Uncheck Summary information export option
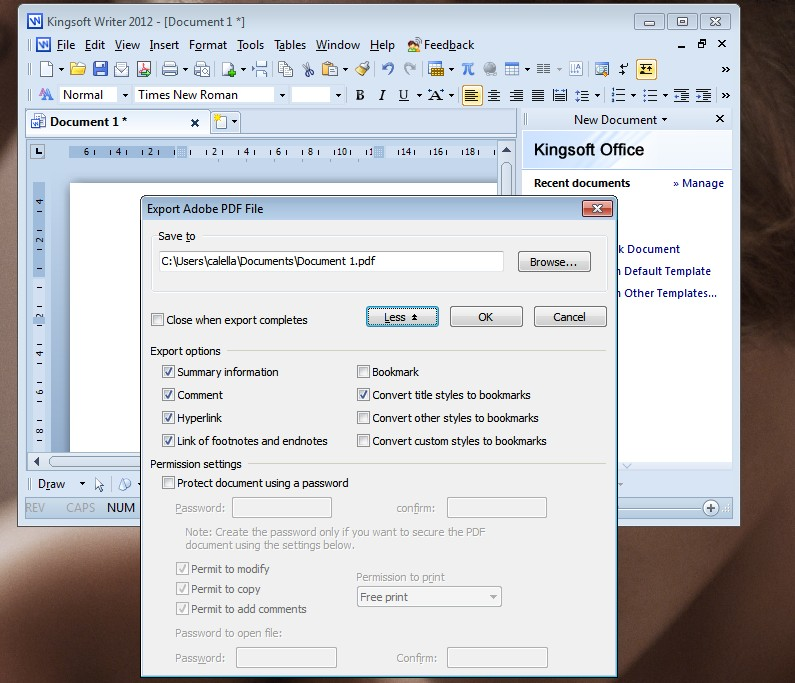795x683 pixels. (168, 372)
